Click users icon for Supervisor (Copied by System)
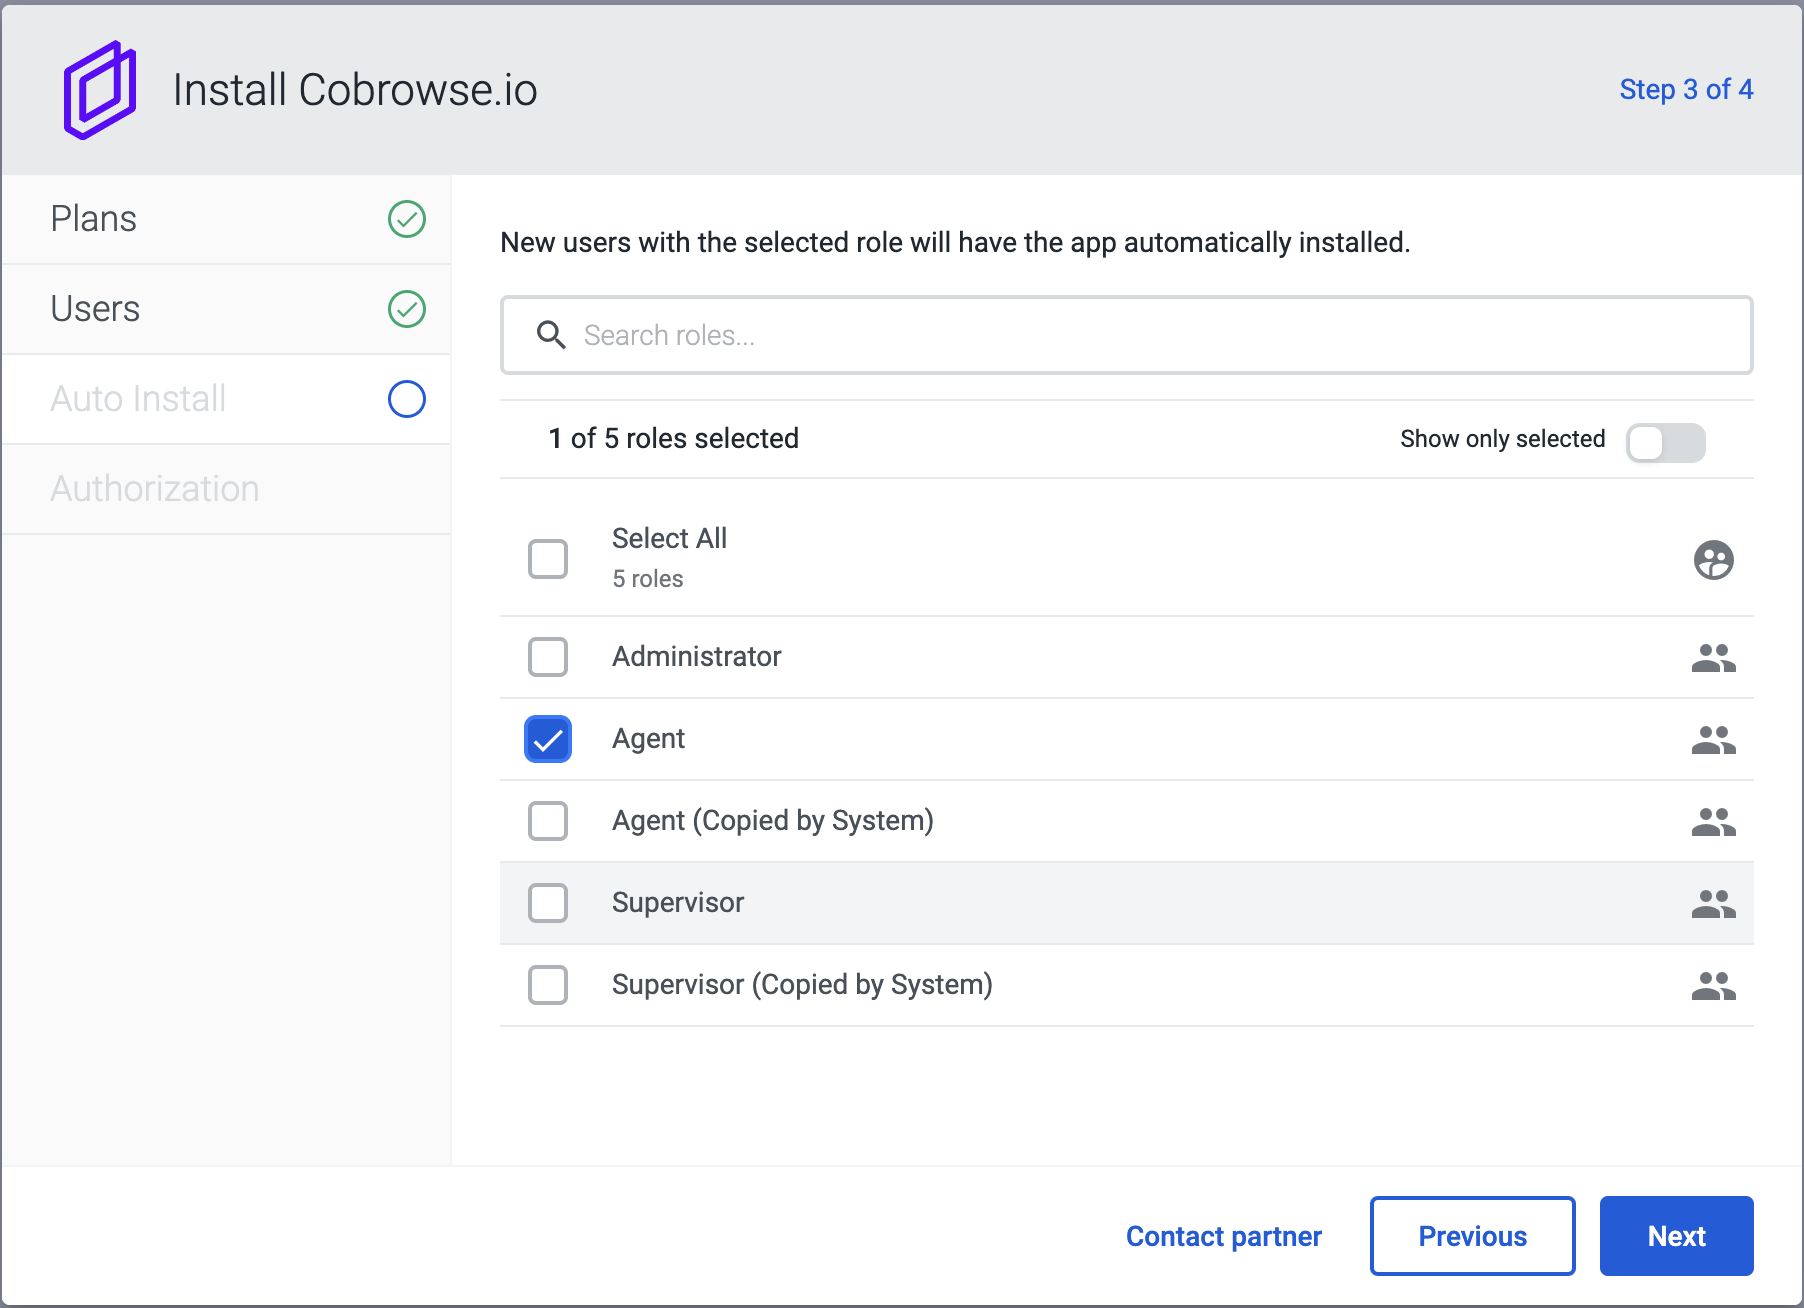The width and height of the screenshot is (1804, 1308). pyautogui.click(x=1713, y=985)
